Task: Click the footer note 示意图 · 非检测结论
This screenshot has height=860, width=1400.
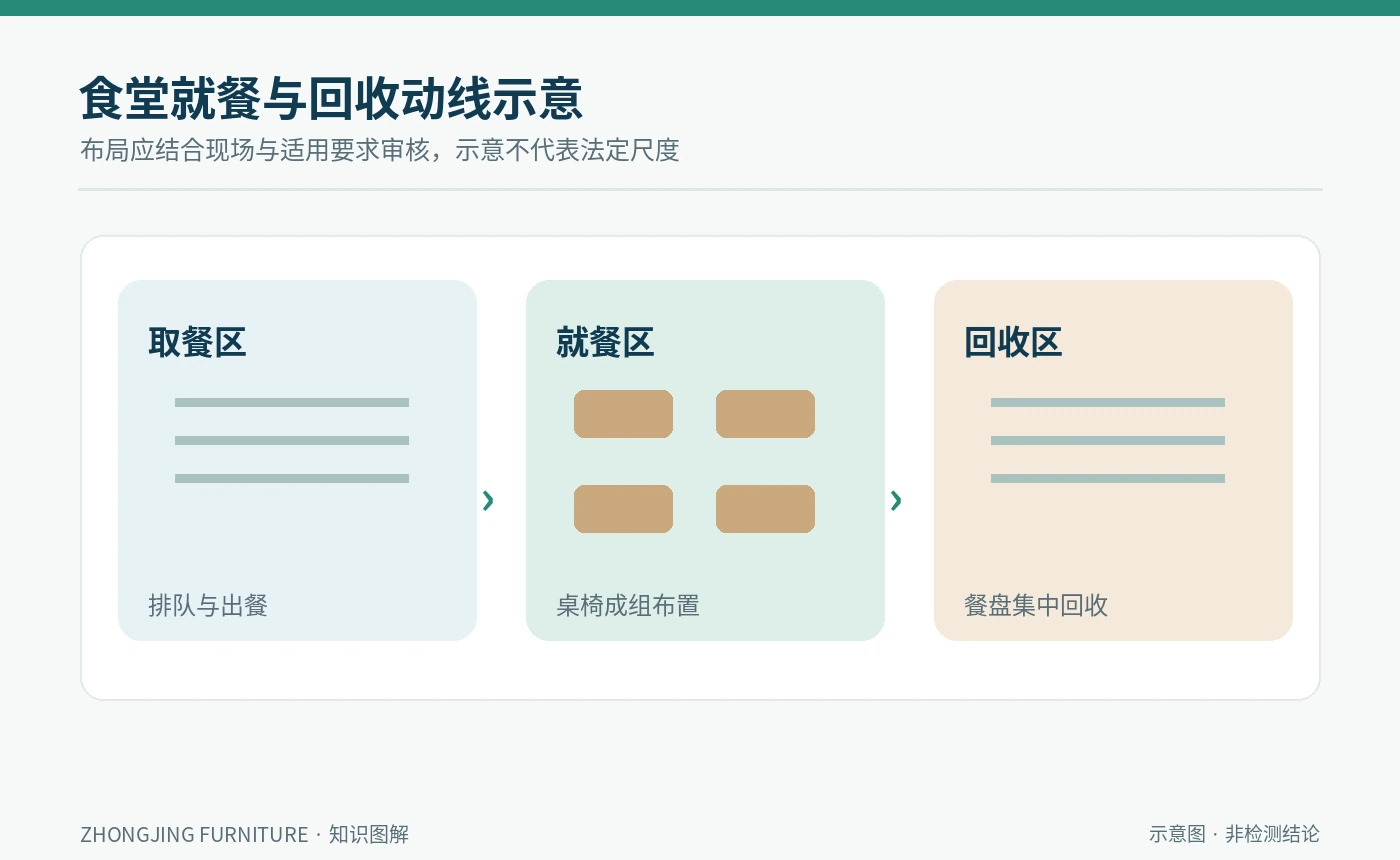Action: click(x=1234, y=834)
